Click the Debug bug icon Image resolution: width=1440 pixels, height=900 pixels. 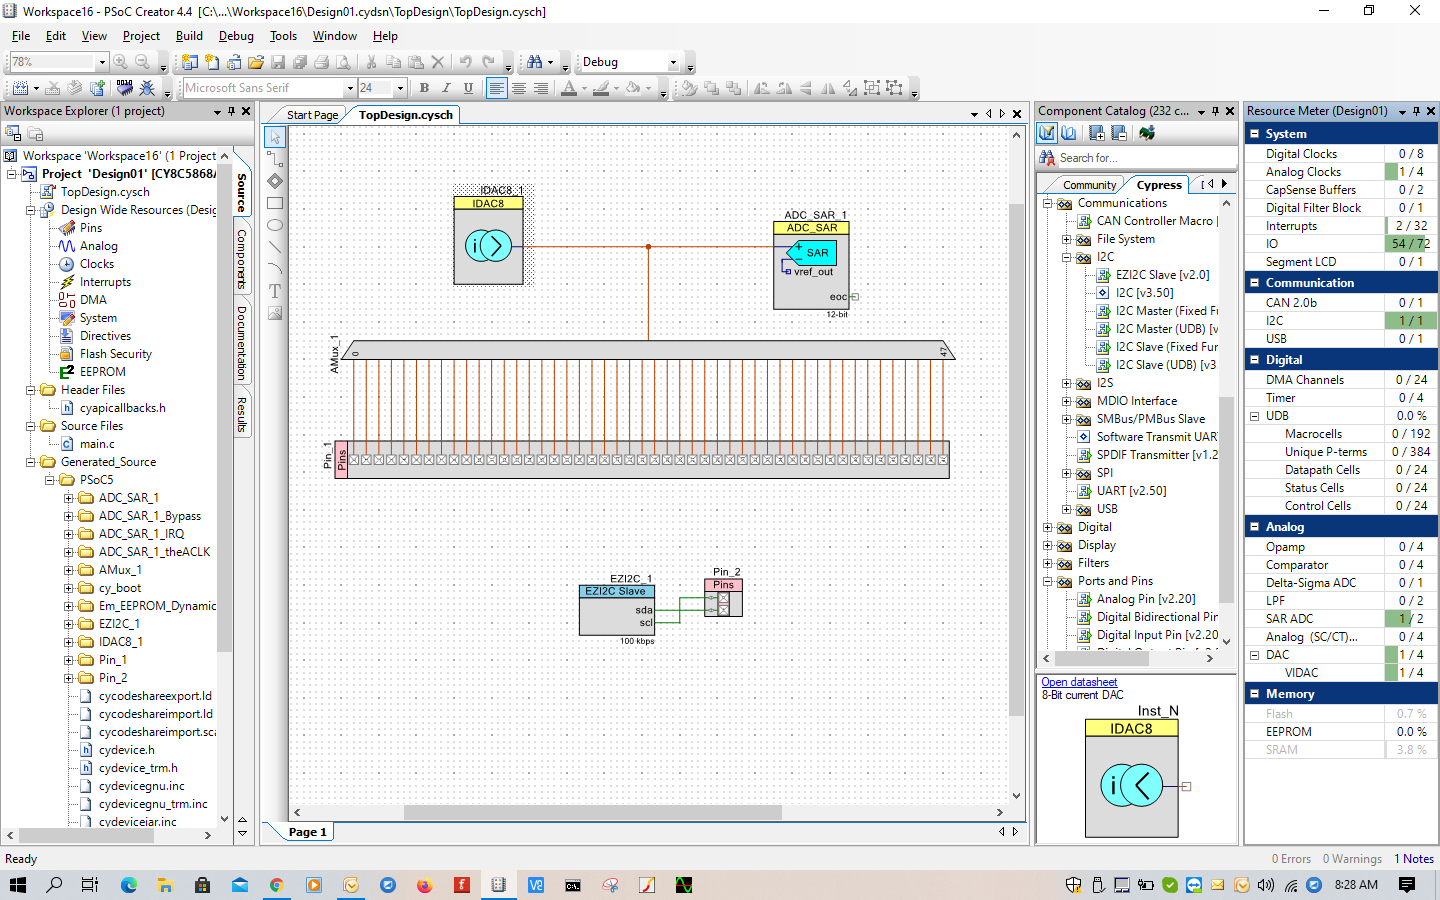[x=146, y=88]
